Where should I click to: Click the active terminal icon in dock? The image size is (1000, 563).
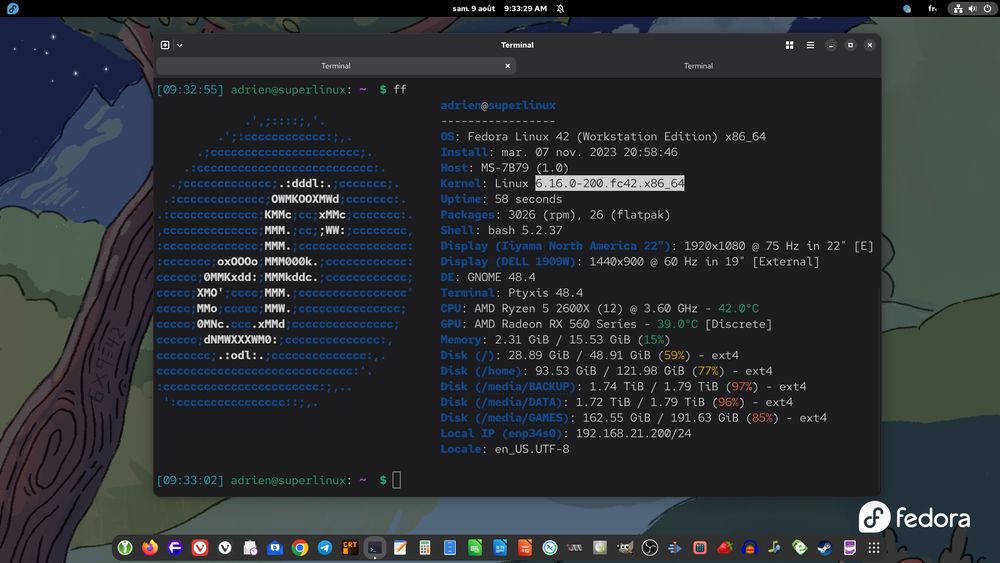pos(375,547)
